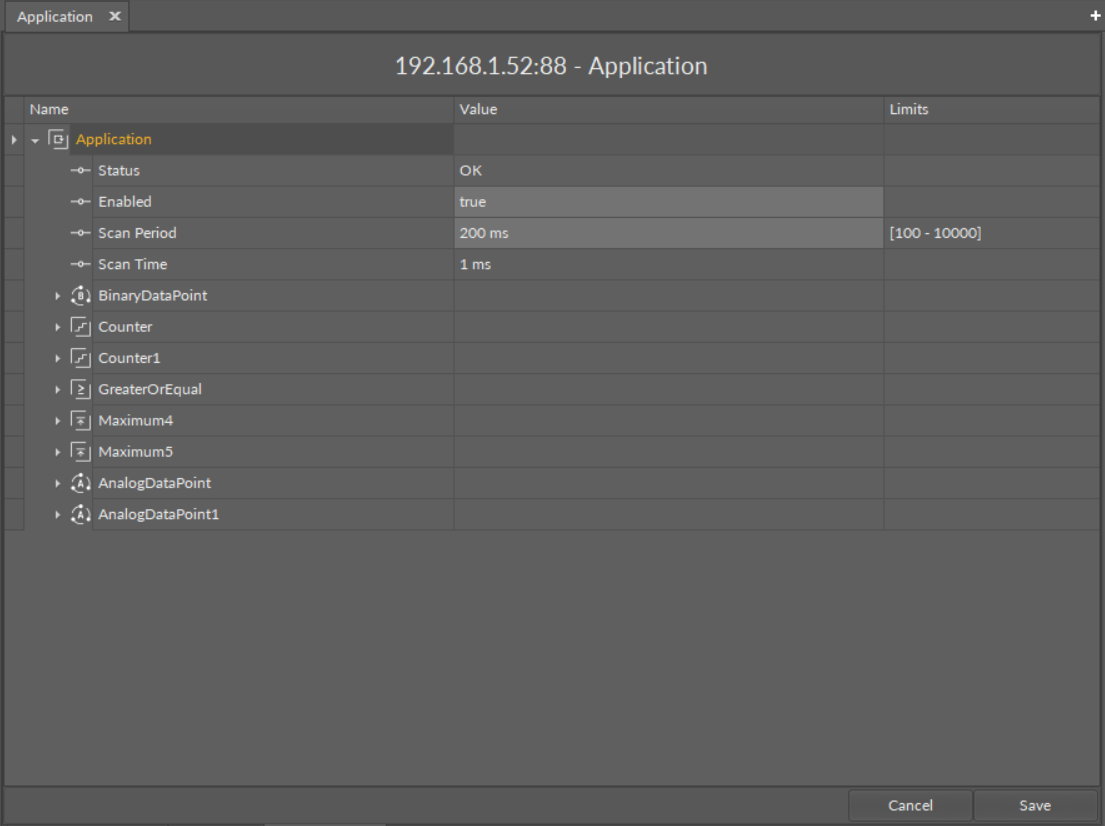Collapse the Application tree node
Viewport: 1105px width, 826px height.
coord(35,140)
